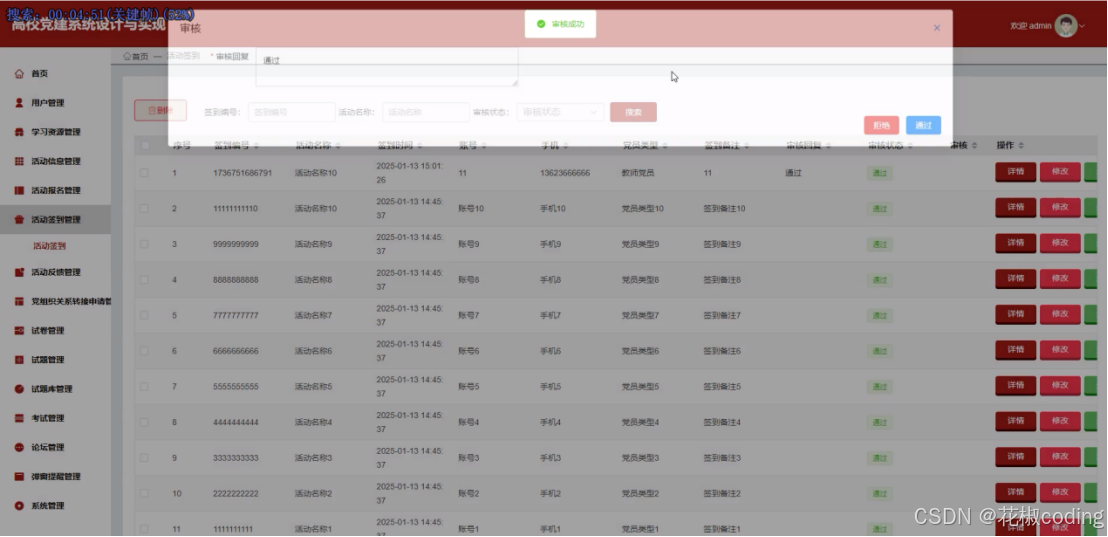Go to 首页 via the breadcrumb
1108x537 pixels.
pos(136,57)
